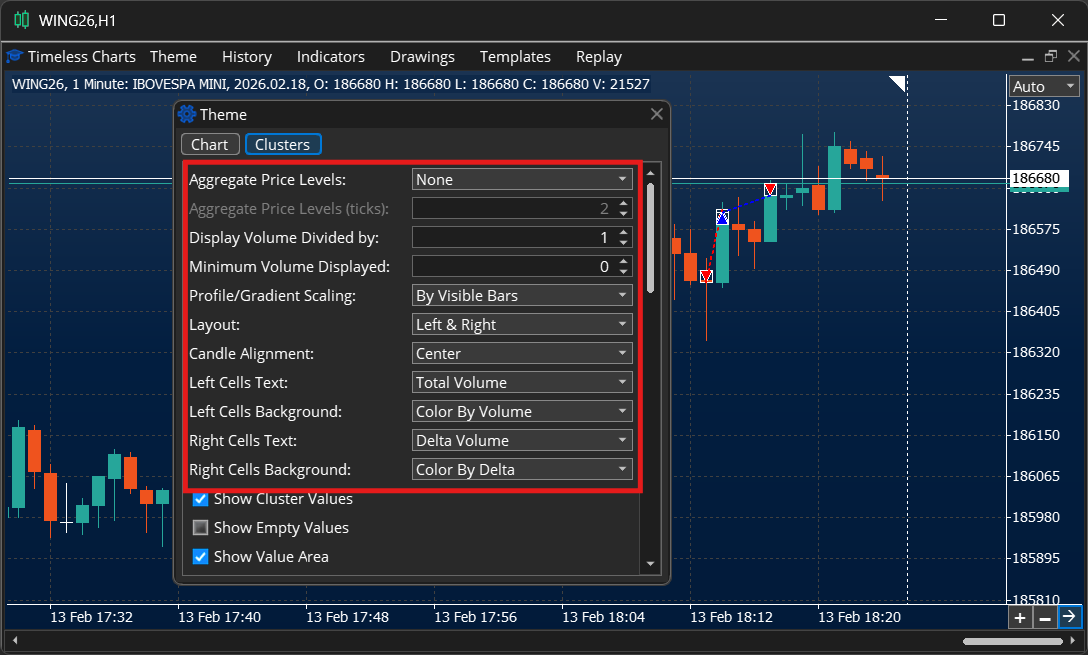Open Right Cells Text dropdown

[522, 440]
